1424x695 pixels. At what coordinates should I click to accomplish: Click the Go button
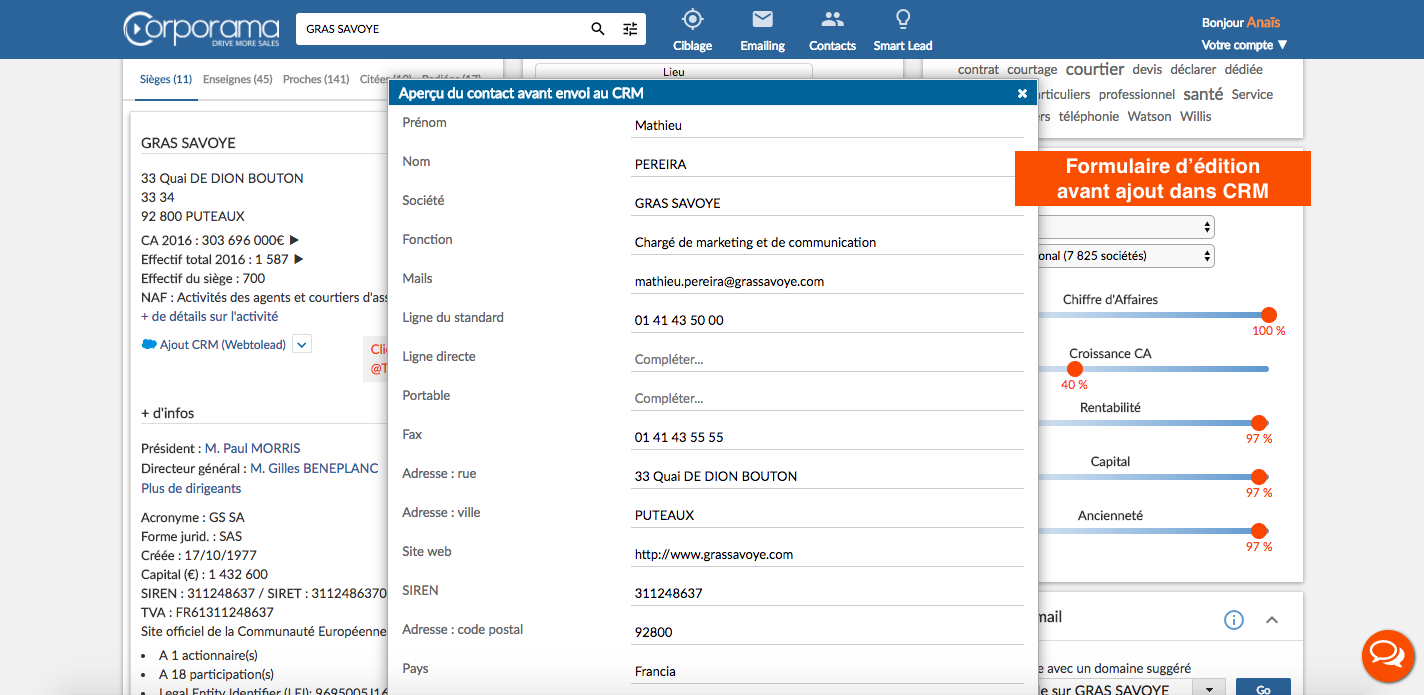pyautogui.click(x=1263, y=689)
